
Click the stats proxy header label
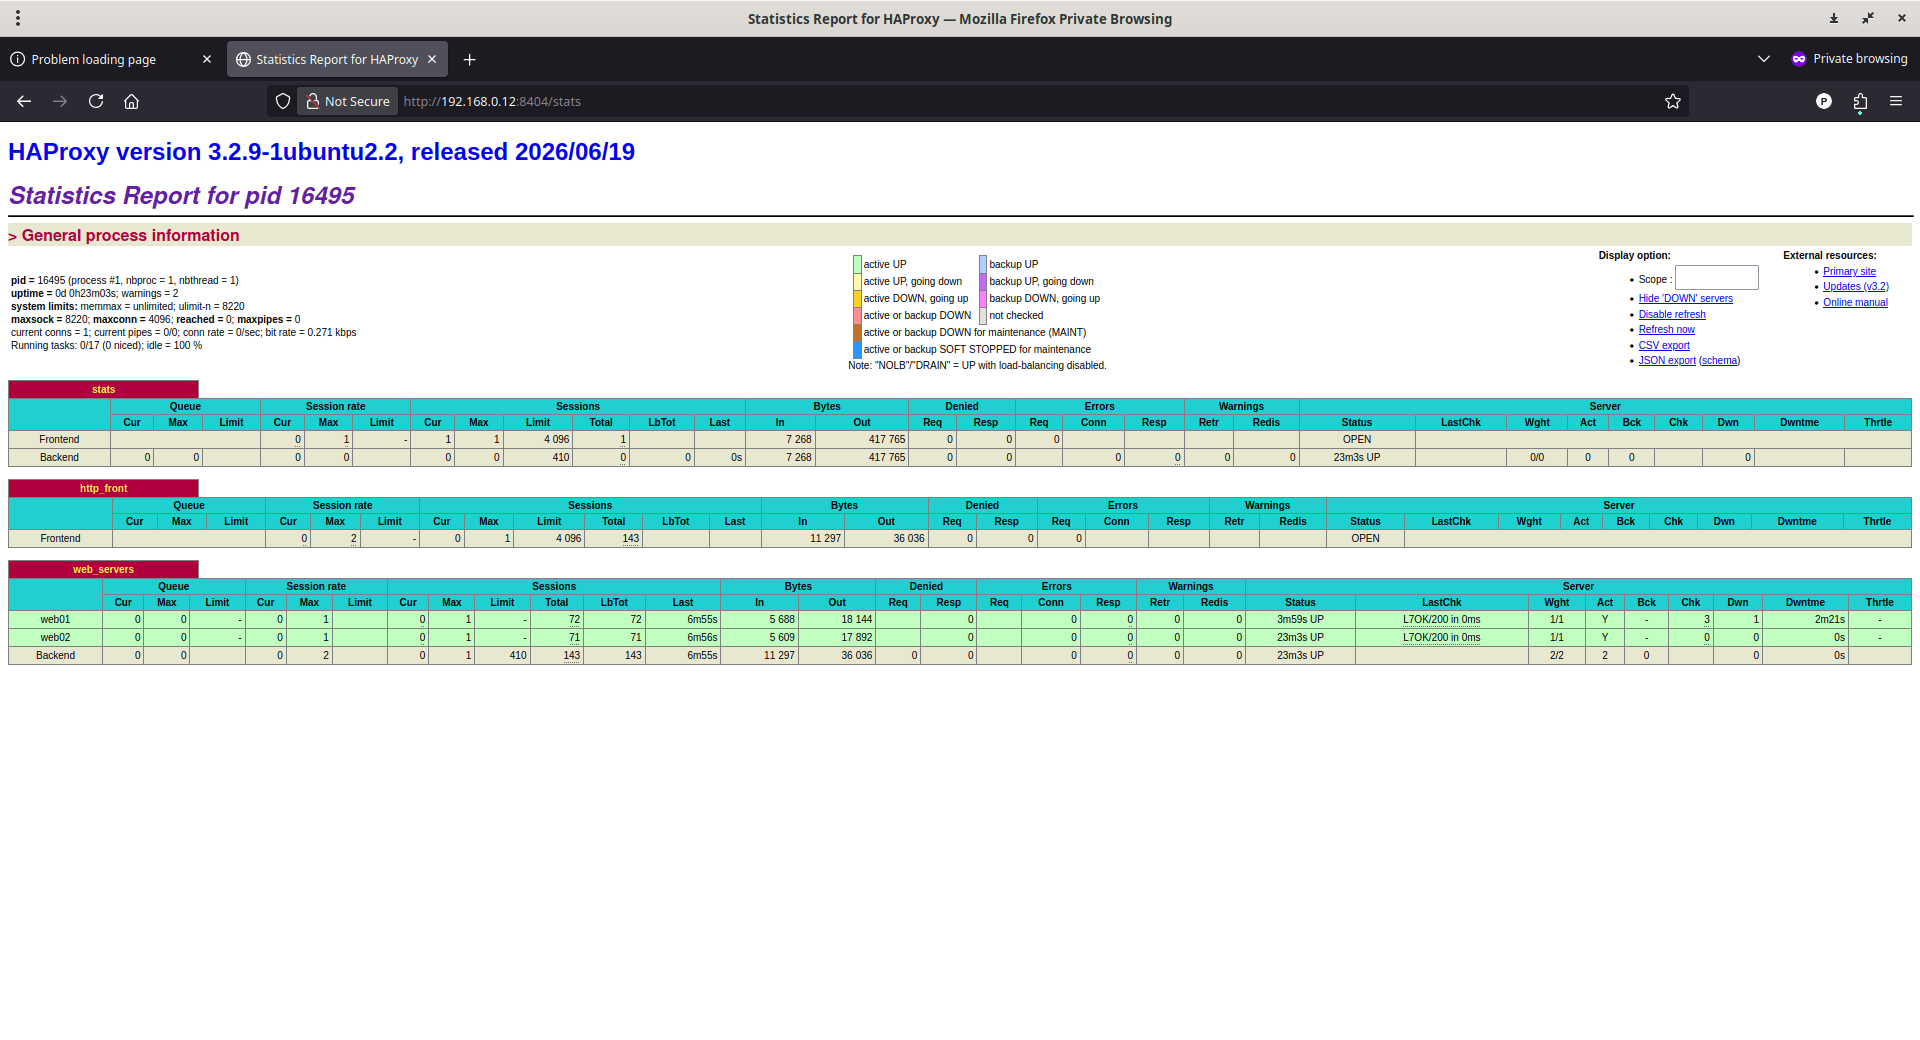point(103,389)
